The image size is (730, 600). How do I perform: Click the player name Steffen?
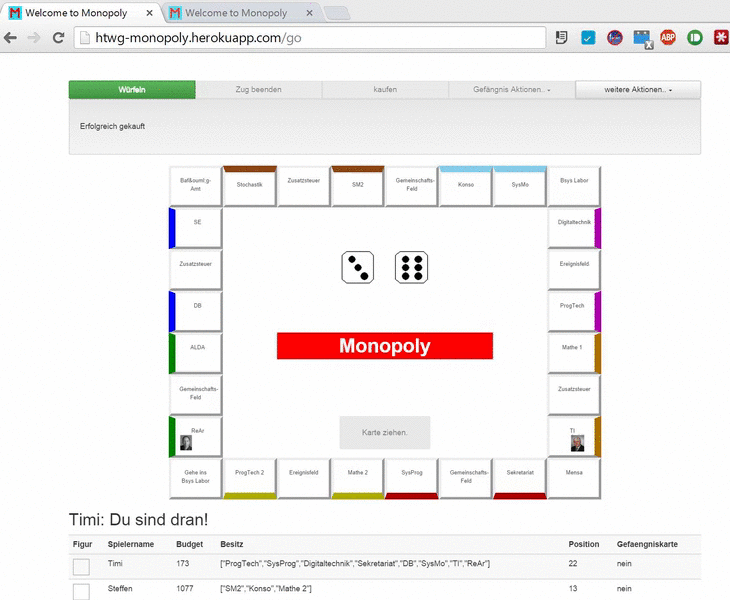(x=120, y=588)
